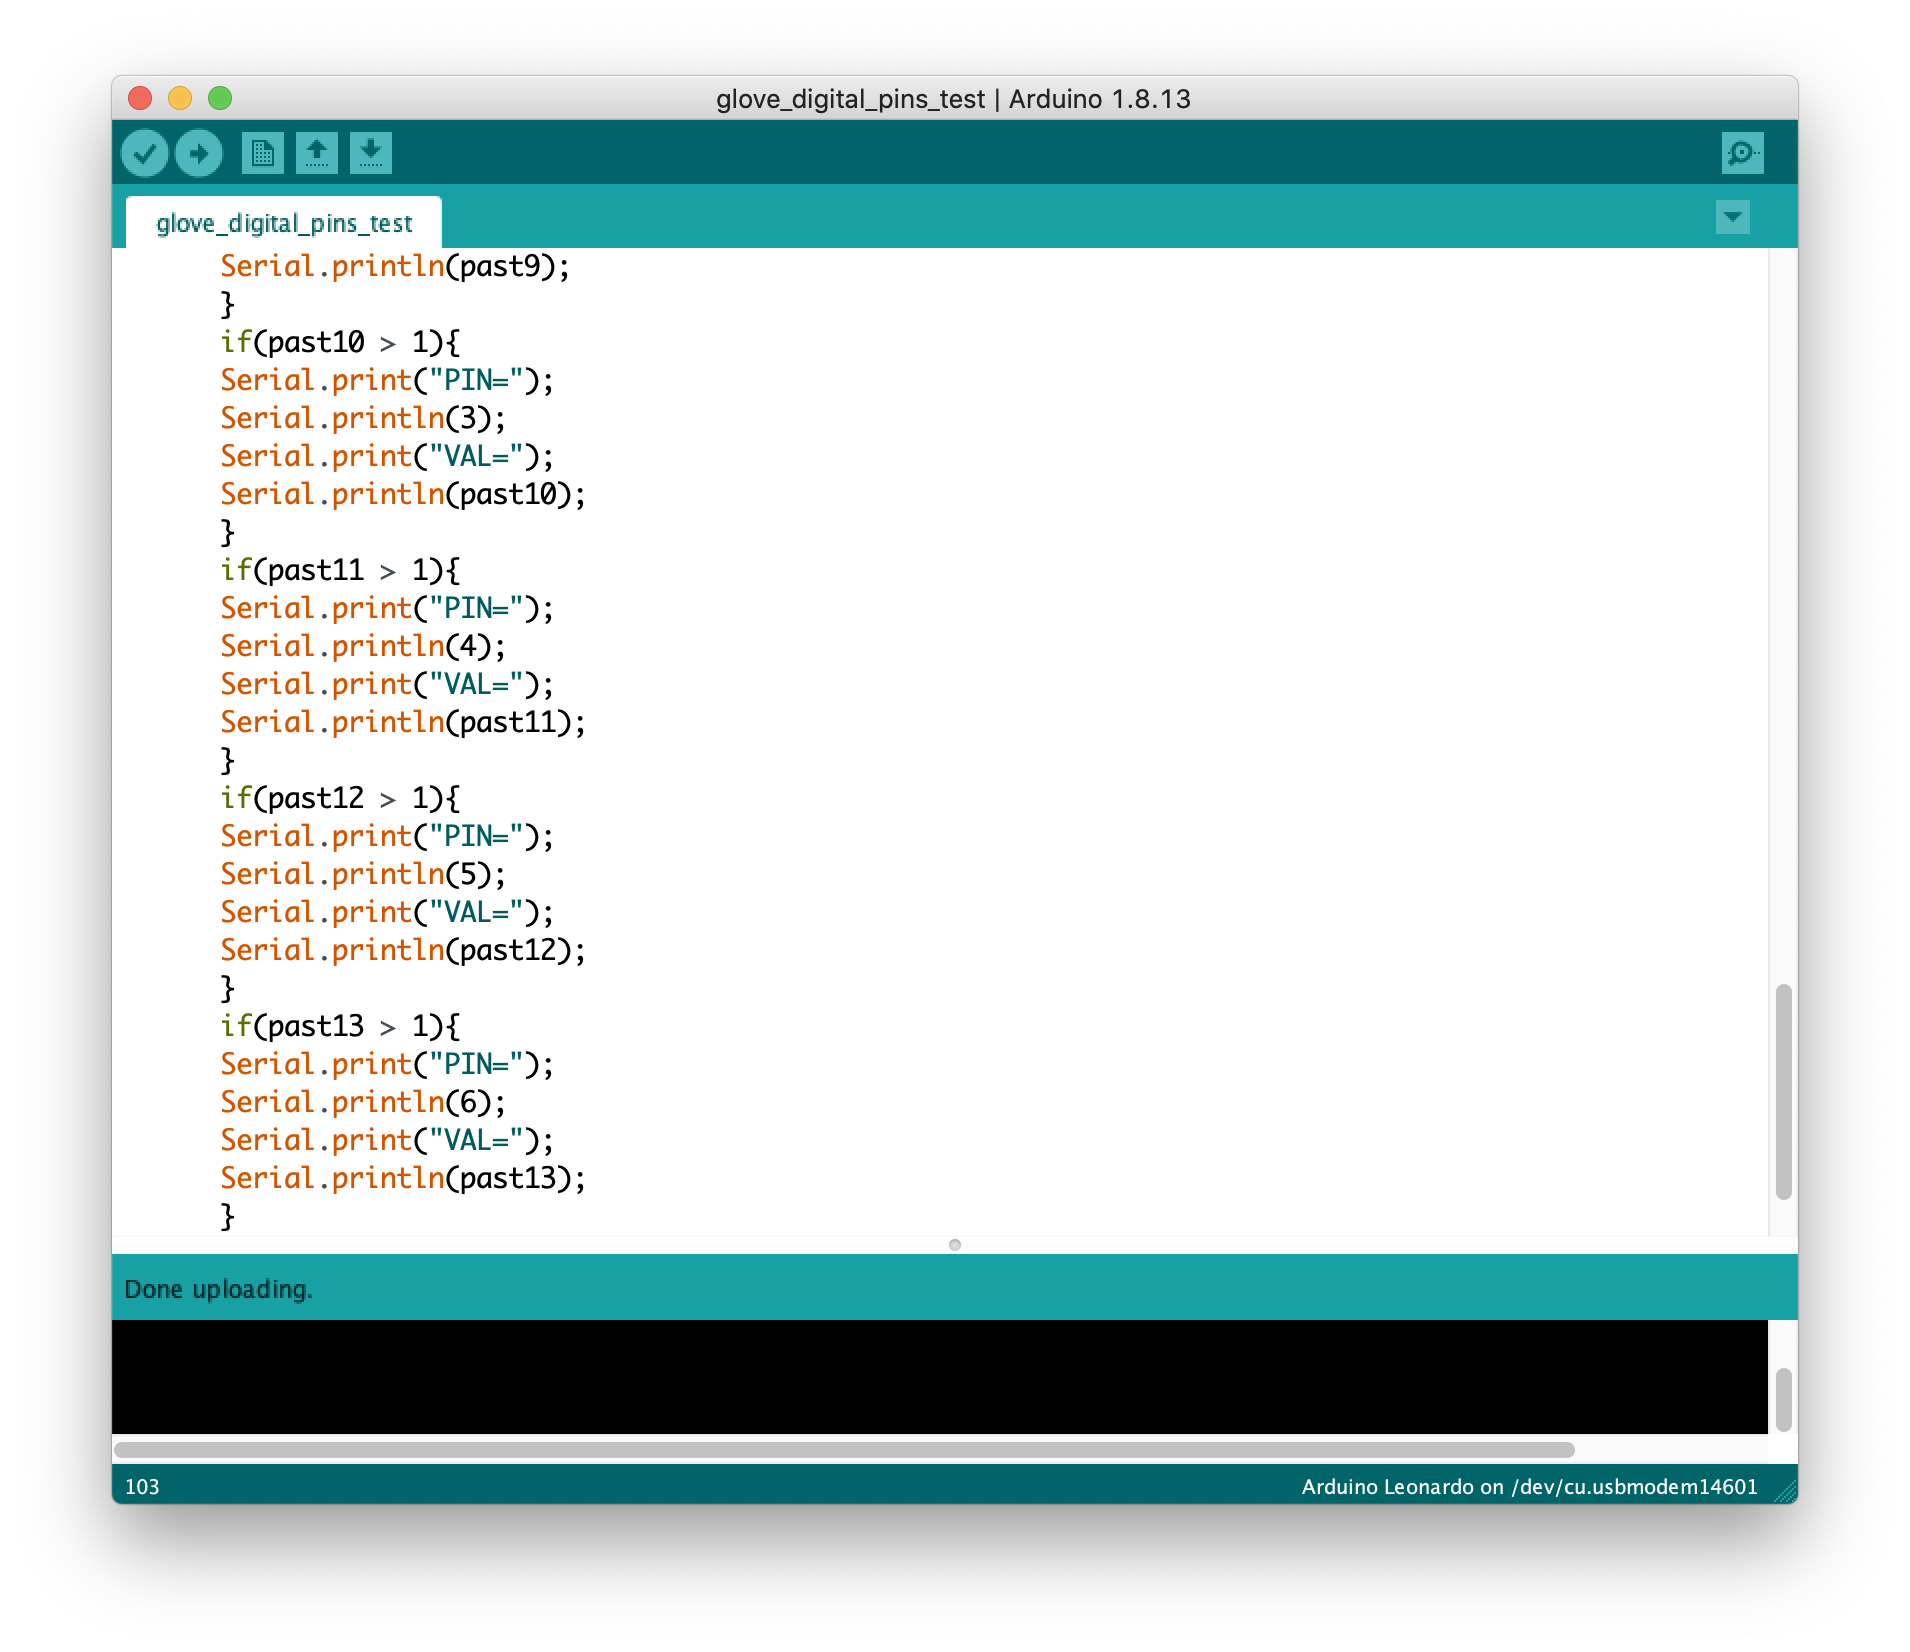Click the editor vertical scrollbar thumb
This screenshot has width=1910, height=1652.
[x=1783, y=1091]
